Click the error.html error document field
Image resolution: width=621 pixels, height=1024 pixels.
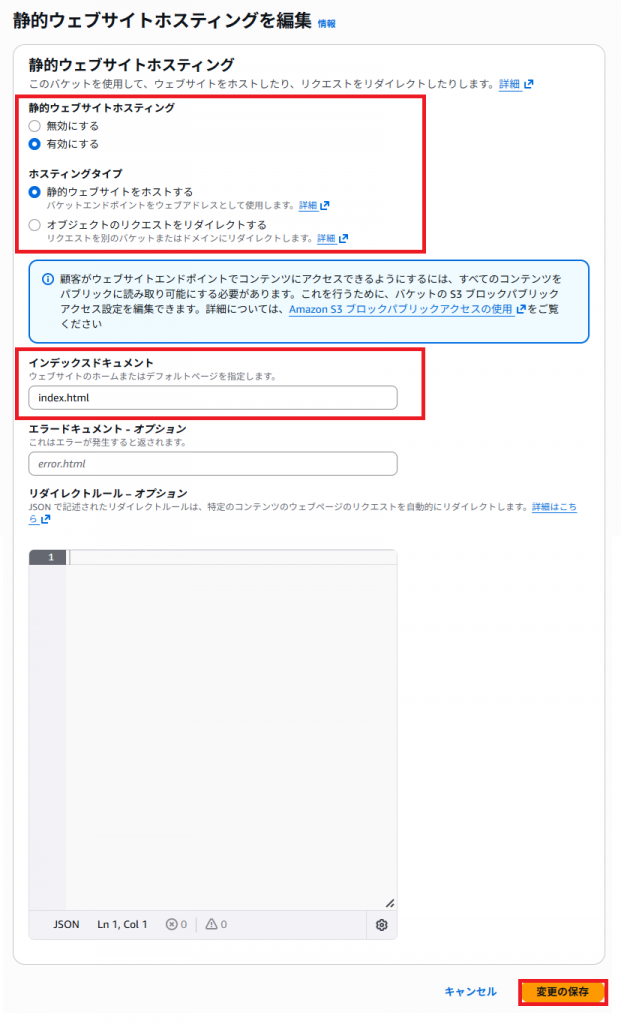click(213, 464)
